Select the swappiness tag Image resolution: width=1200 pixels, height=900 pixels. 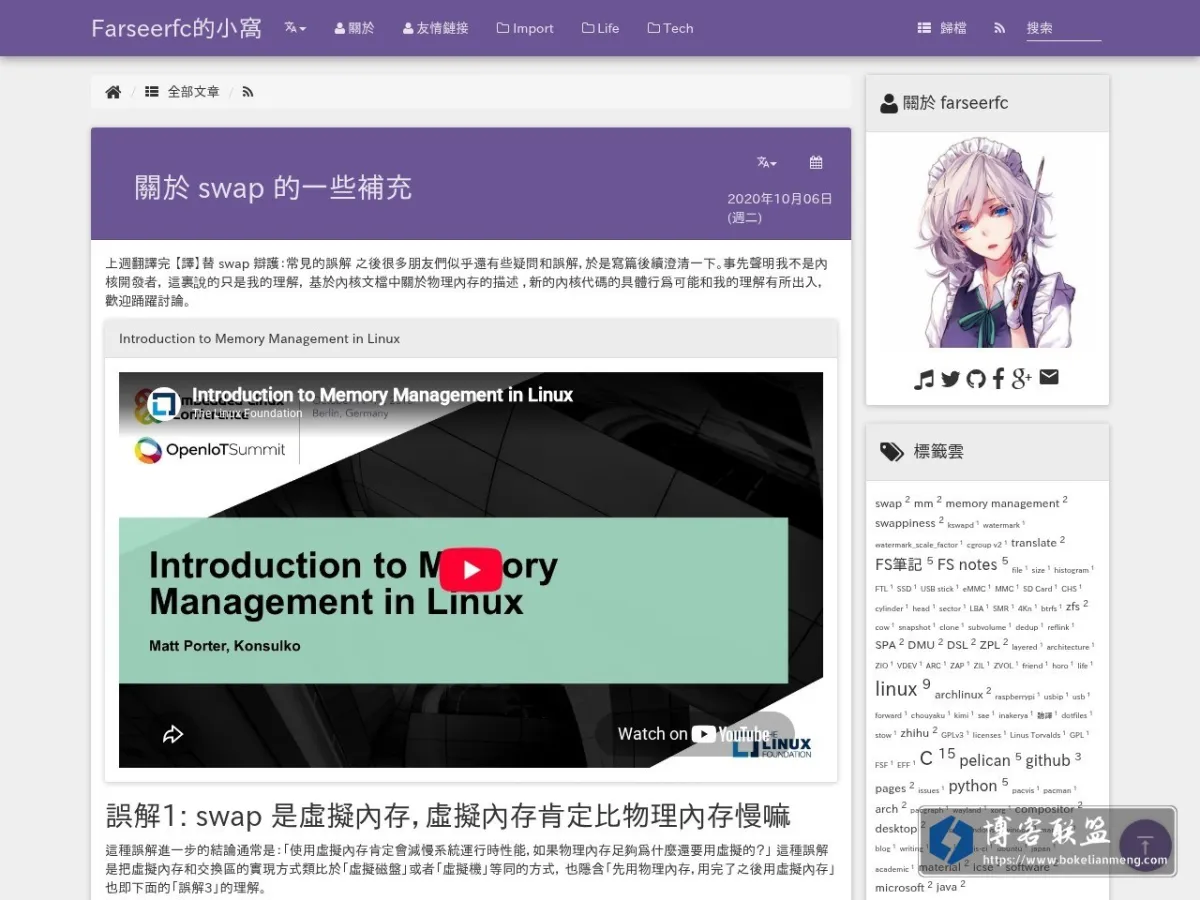click(x=905, y=523)
